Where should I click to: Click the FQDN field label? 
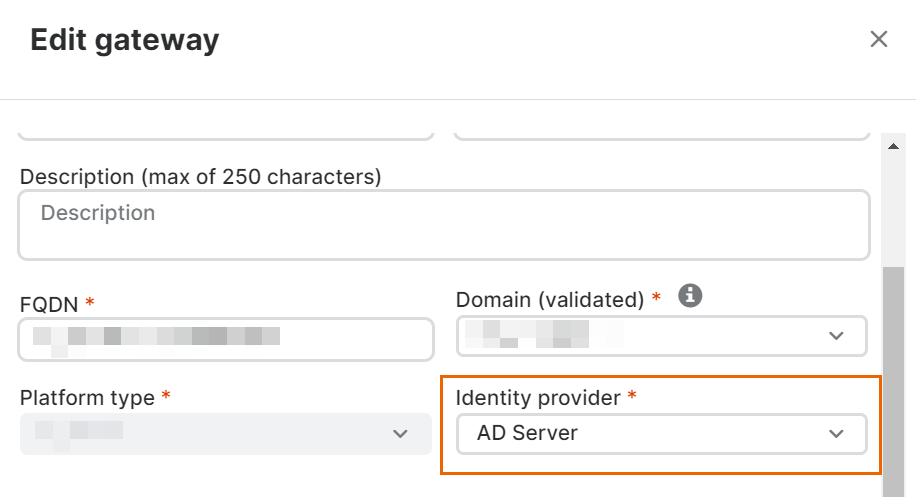(x=49, y=302)
